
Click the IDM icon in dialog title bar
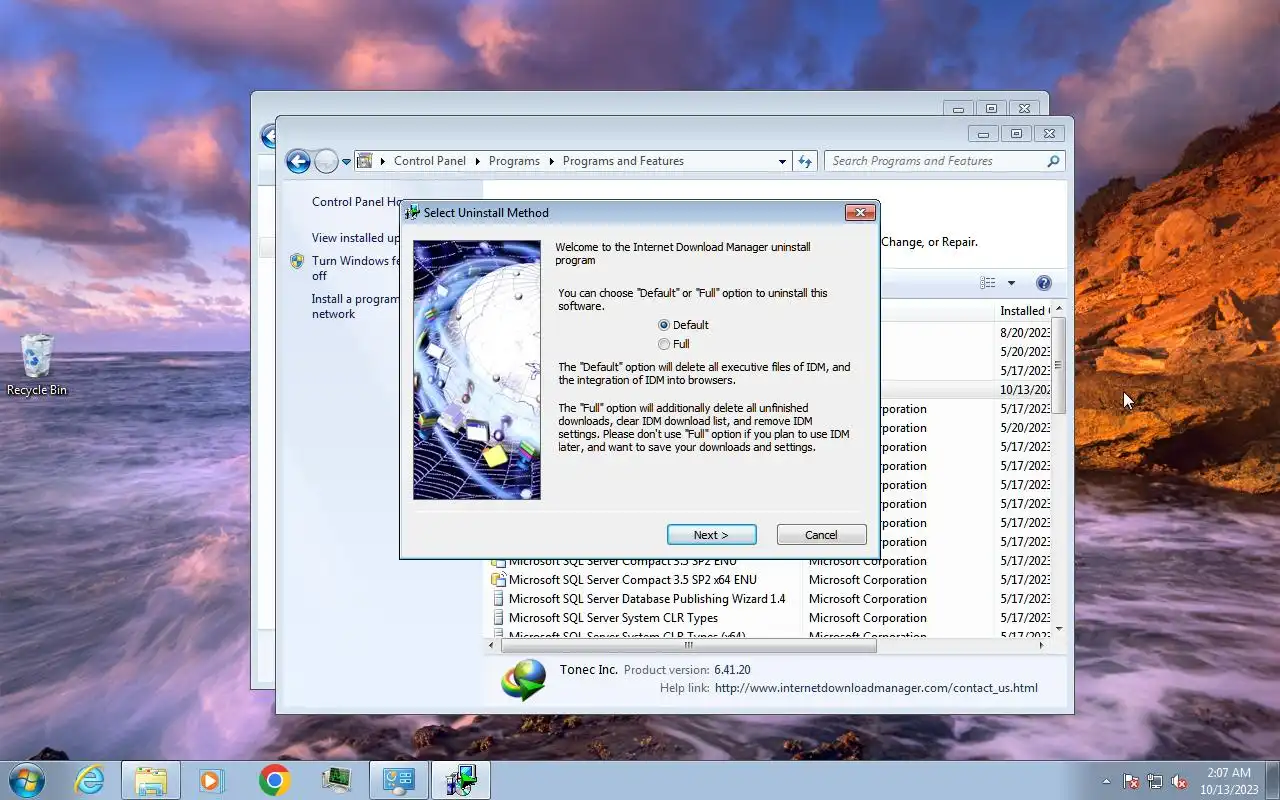tap(411, 212)
